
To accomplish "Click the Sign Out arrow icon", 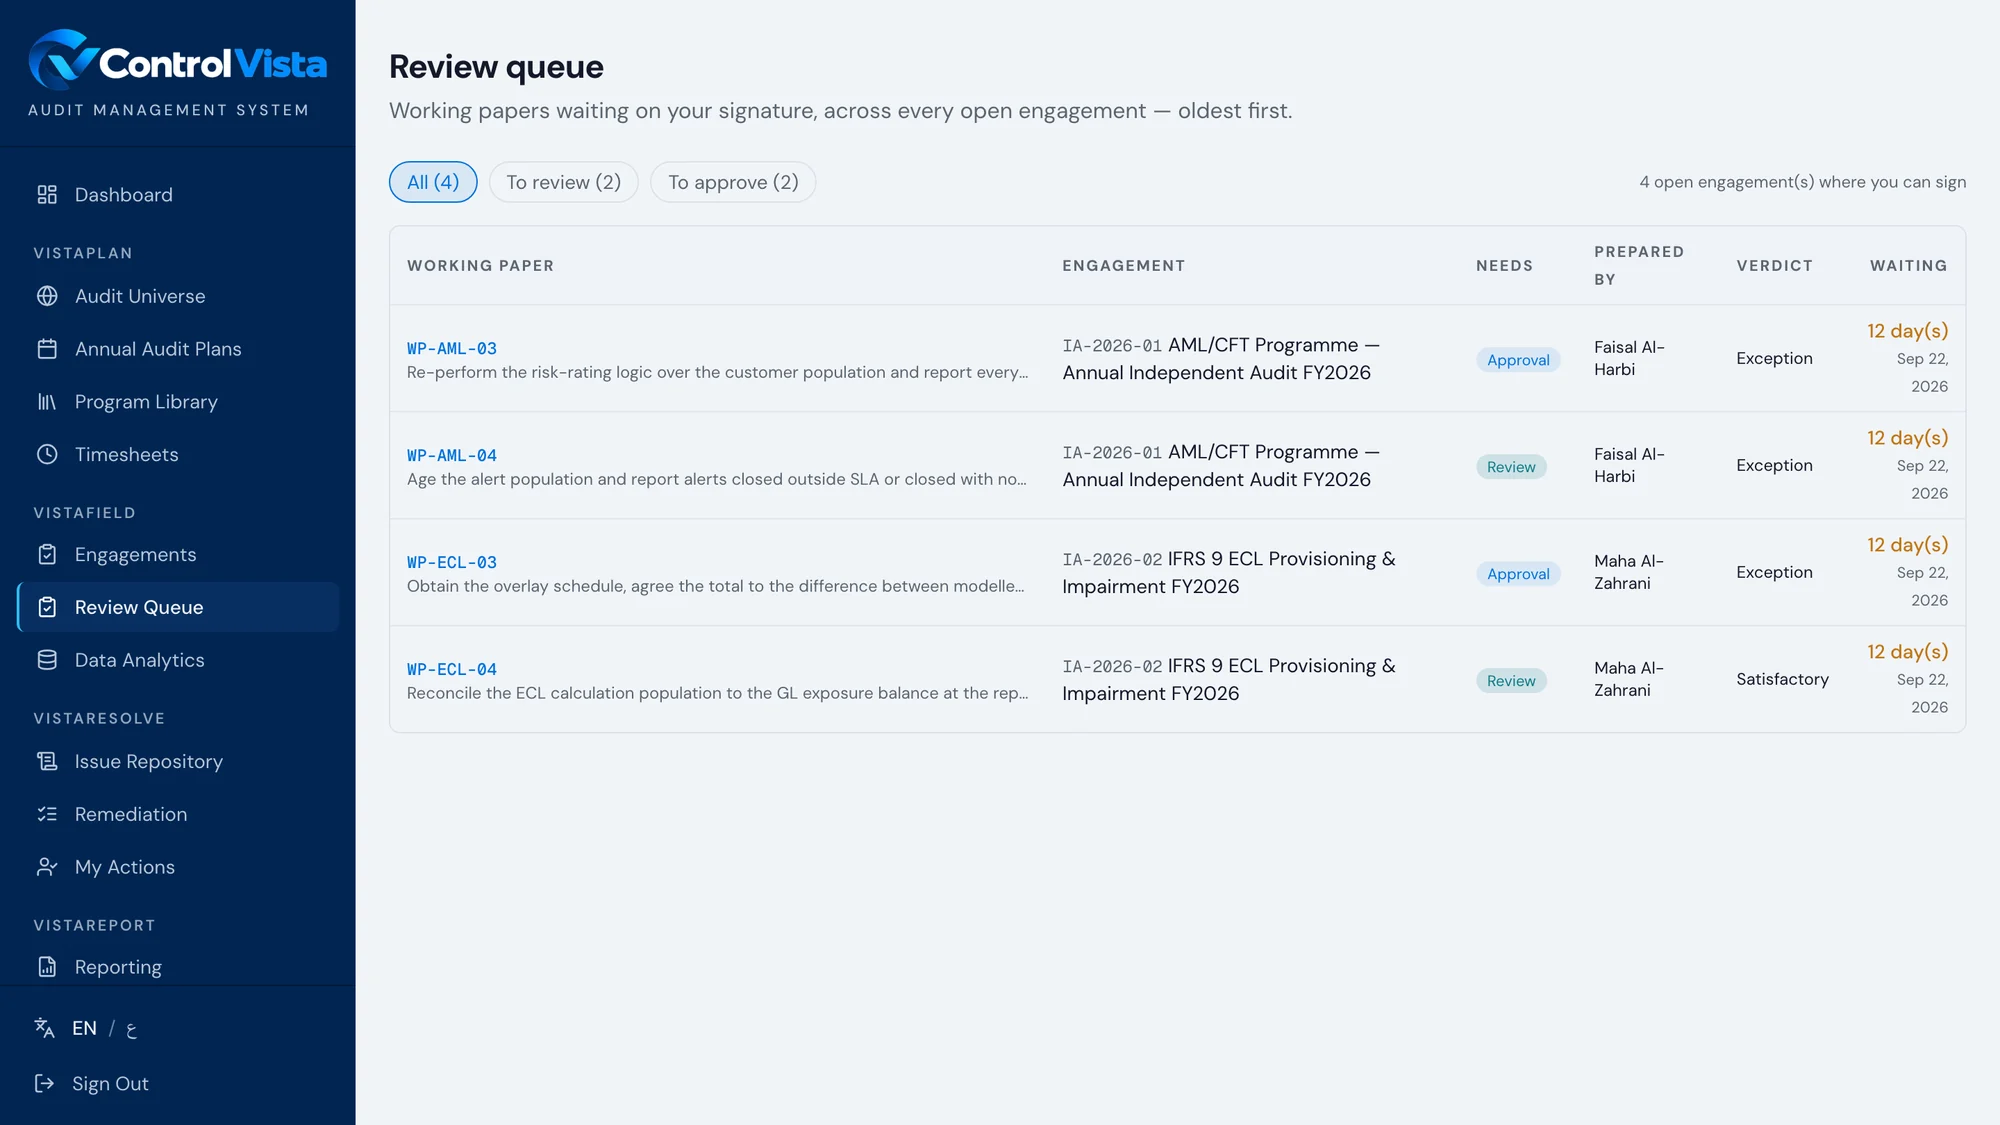I will click(44, 1084).
